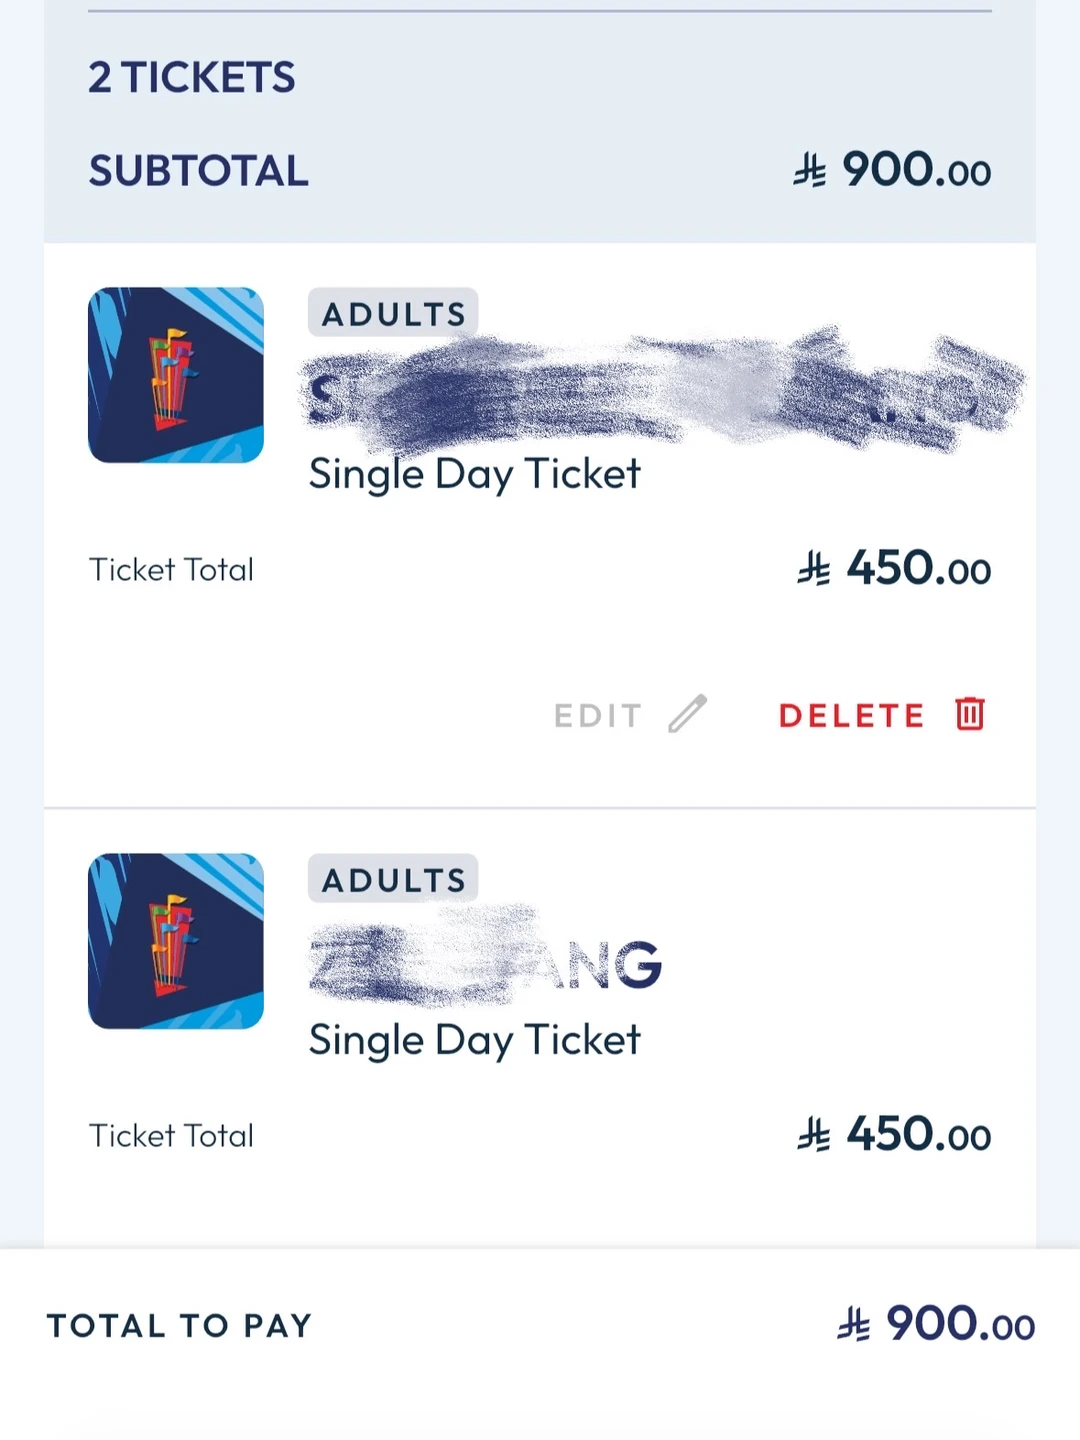Screen dimensions: 1080x1440
Task: Click the riyal symbol next to subtotal amount
Action: tap(810, 171)
